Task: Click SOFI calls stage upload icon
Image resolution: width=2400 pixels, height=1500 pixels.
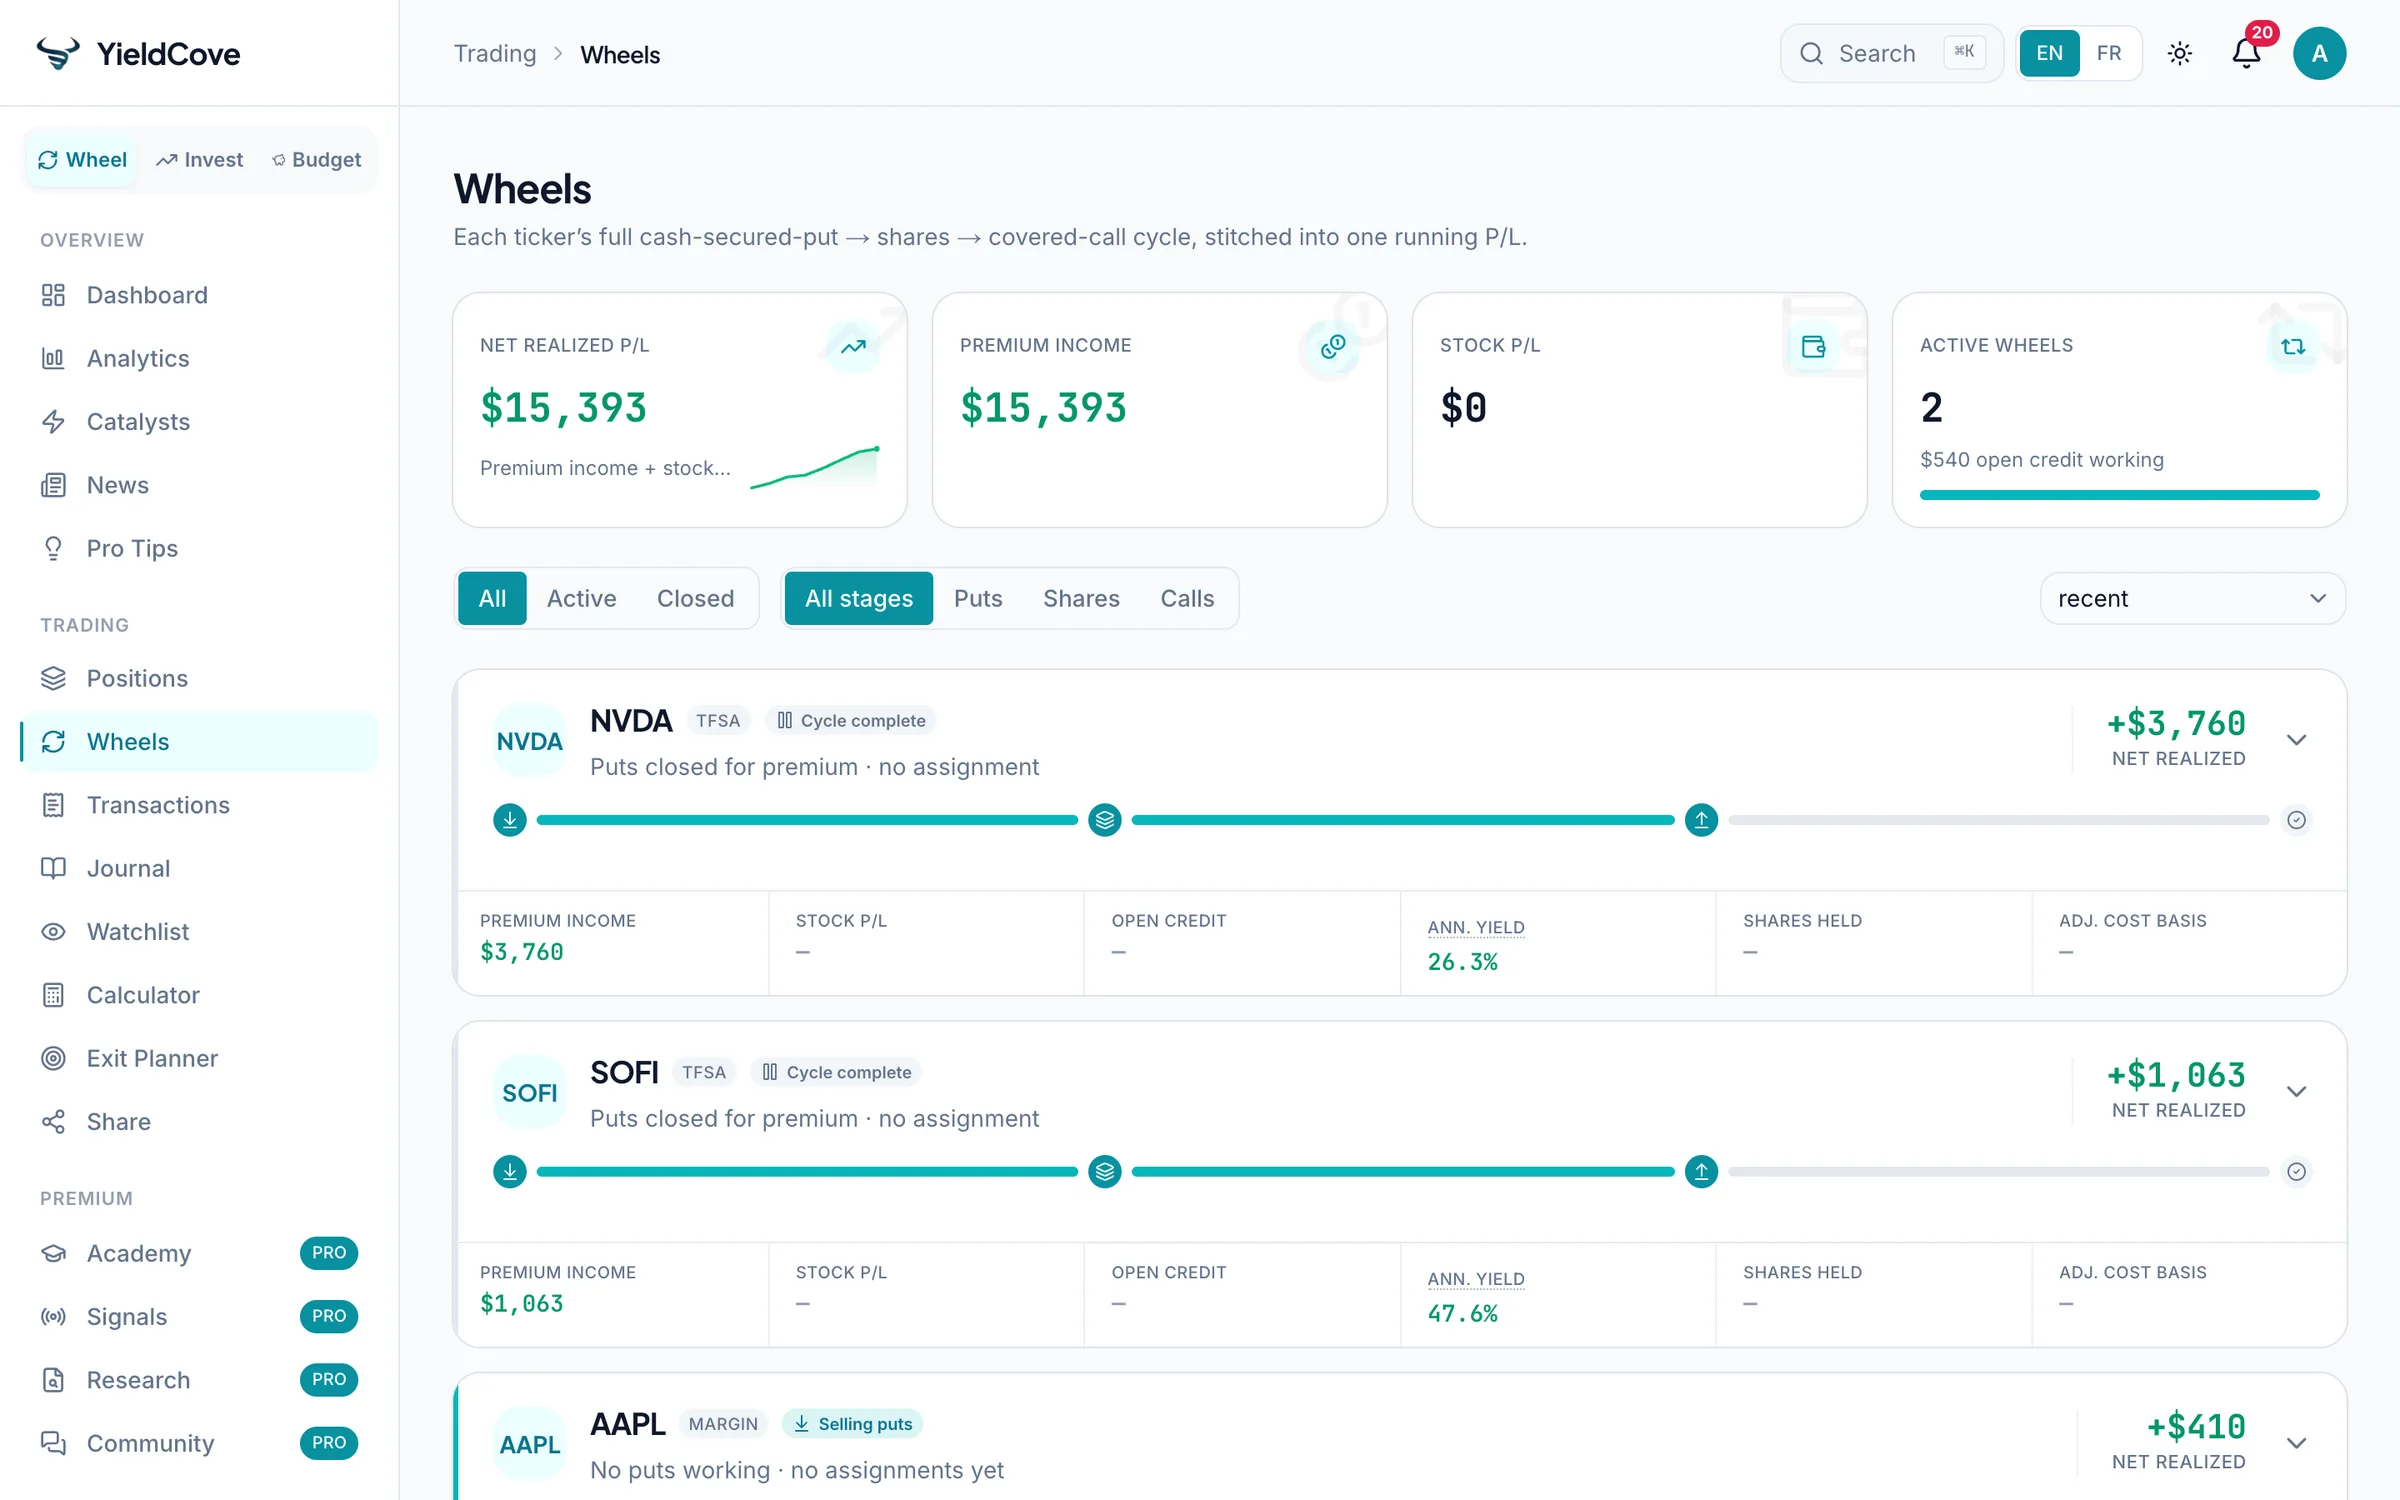Action: [1701, 1171]
